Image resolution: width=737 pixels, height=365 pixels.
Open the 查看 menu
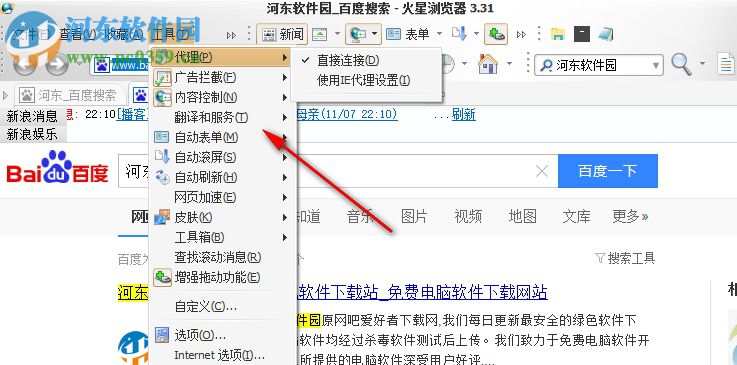tap(78, 34)
